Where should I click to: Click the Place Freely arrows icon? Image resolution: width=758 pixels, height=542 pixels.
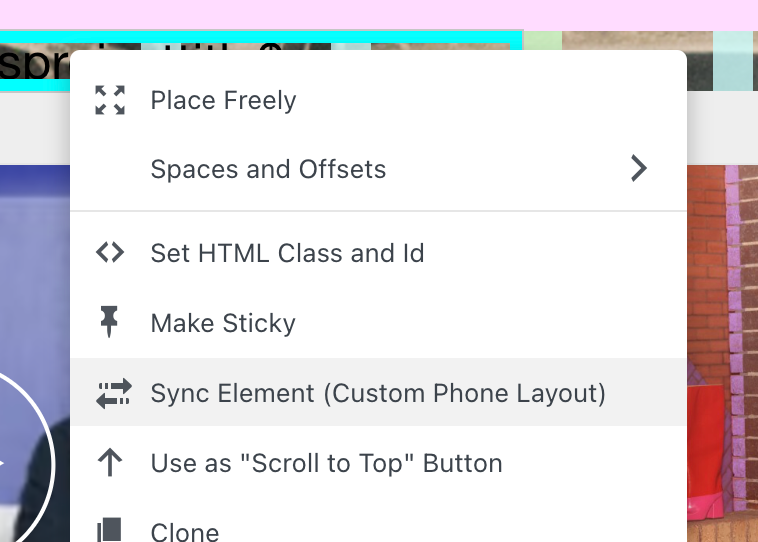pyautogui.click(x=110, y=100)
